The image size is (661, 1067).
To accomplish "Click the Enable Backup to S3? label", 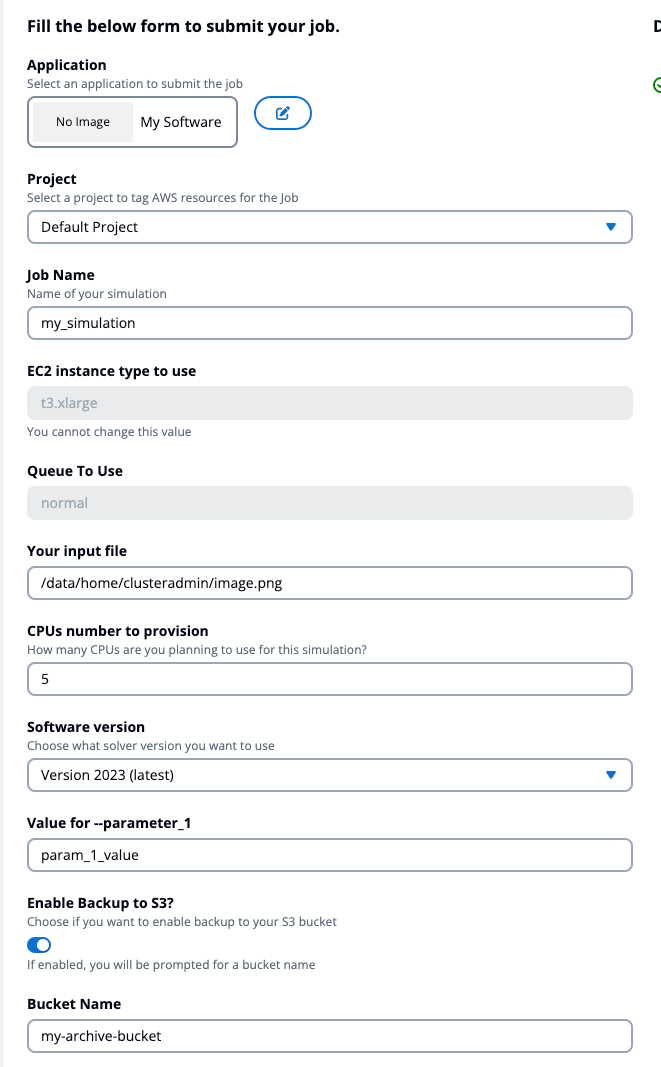I will tap(100, 903).
